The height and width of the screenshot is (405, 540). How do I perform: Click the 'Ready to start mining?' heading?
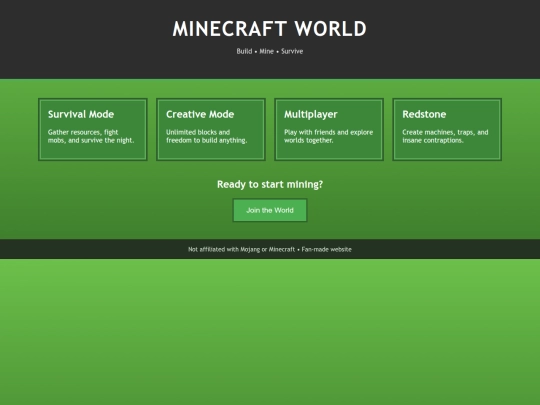coord(270,184)
